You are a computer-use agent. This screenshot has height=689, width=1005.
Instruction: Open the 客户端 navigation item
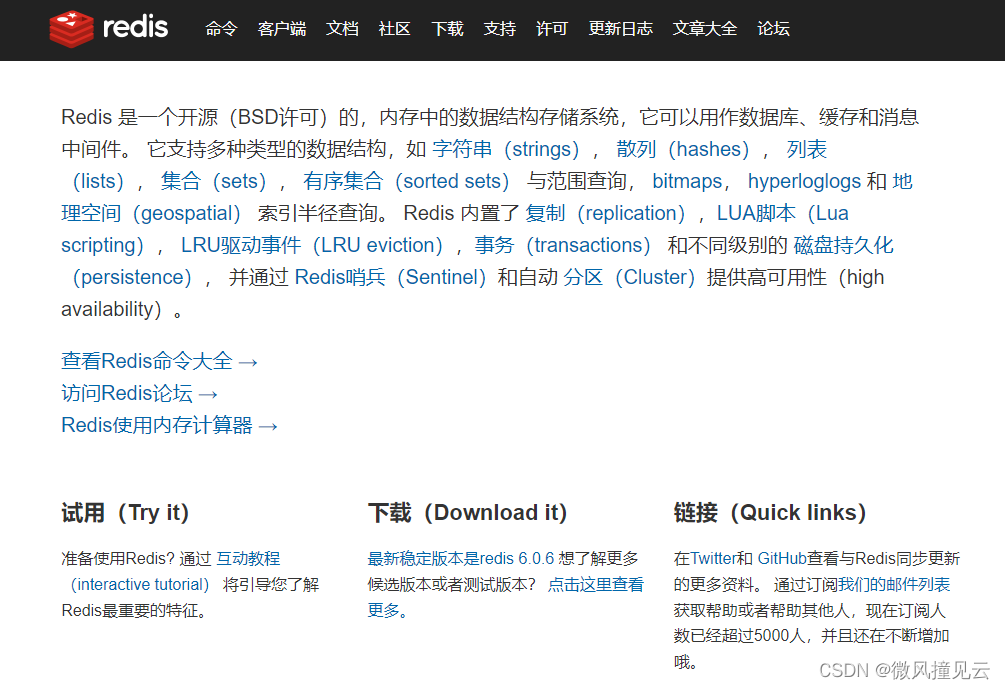(x=282, y=29)
